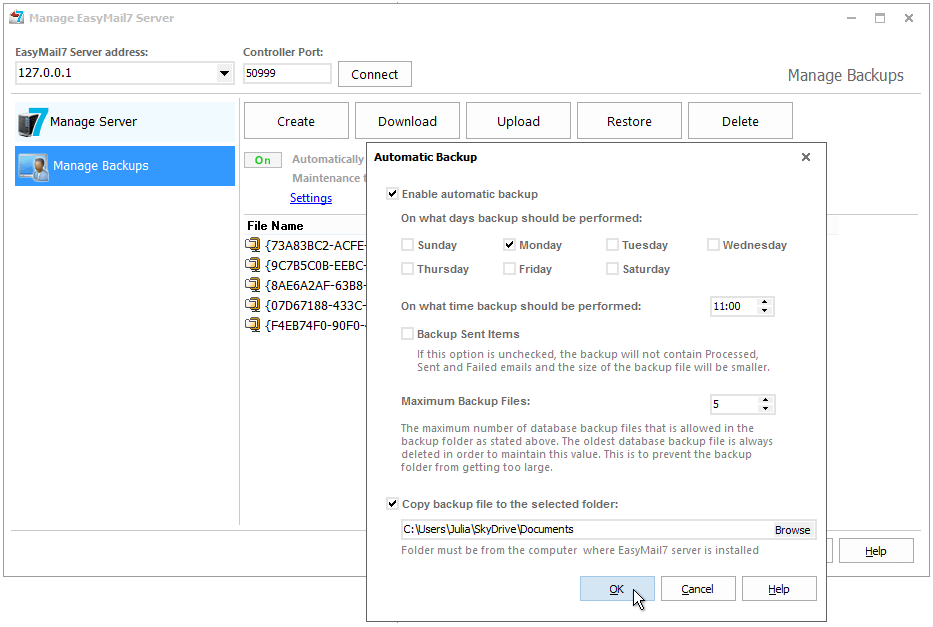
Task: Open the Manage Server section
Action: pyautogui.click(x=125, y=122)
